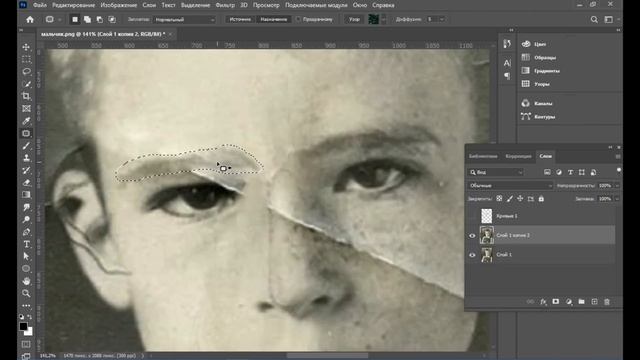The width and height of the screenshot is (640, 360).
Task: Toggle layer filter on/off switch
Action: coord(619,170)
